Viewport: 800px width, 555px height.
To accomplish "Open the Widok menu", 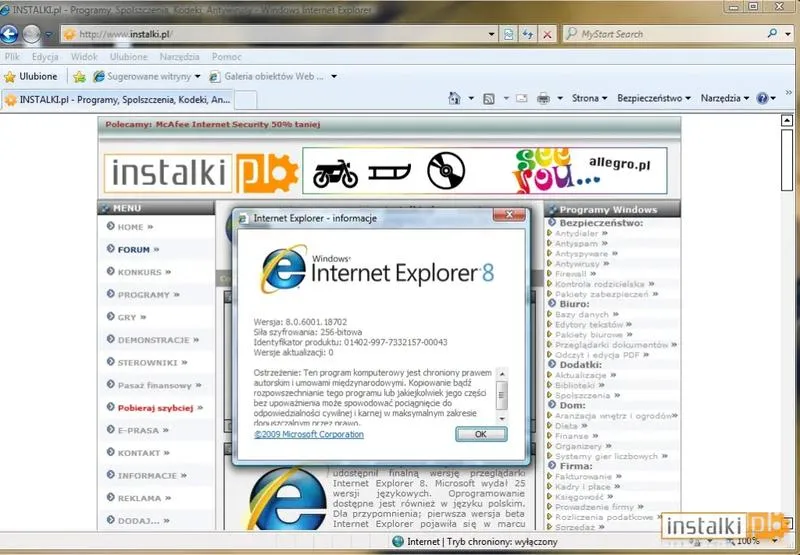I will (x=84, y=57).
